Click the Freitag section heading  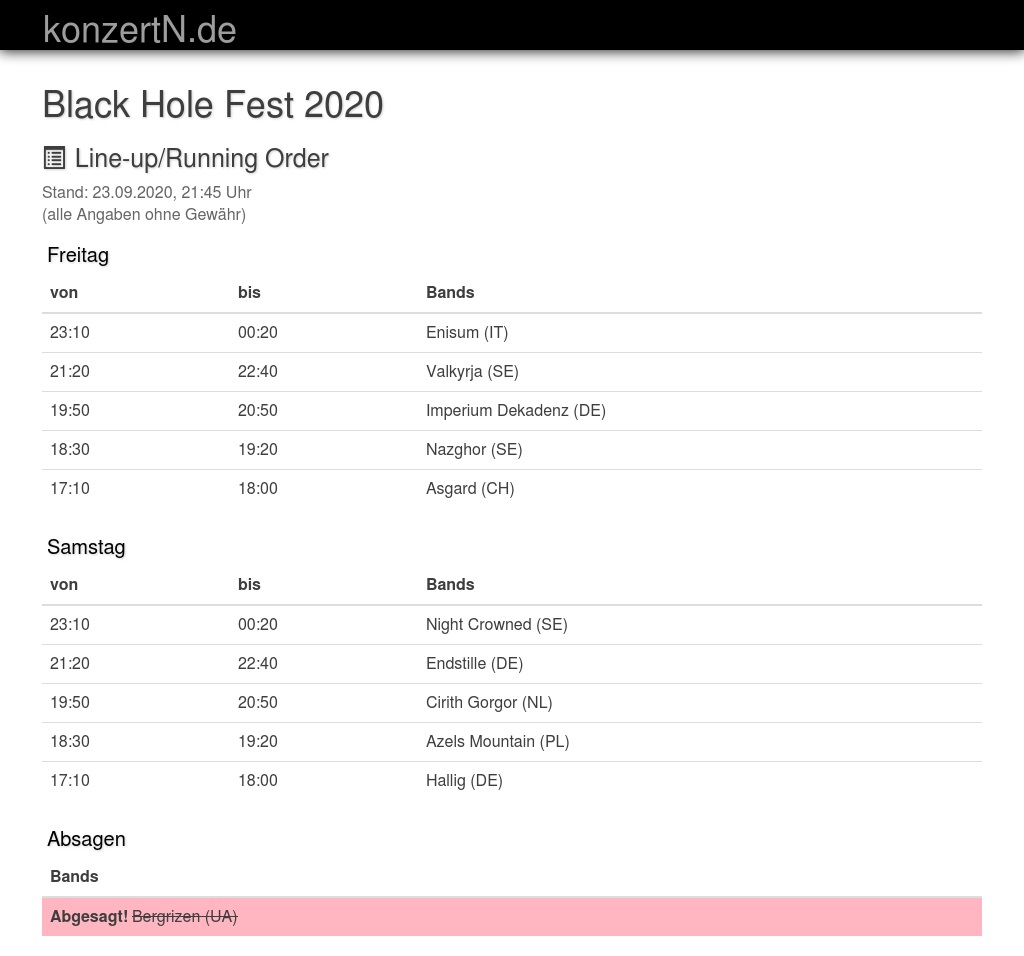(x=78, y=255)
